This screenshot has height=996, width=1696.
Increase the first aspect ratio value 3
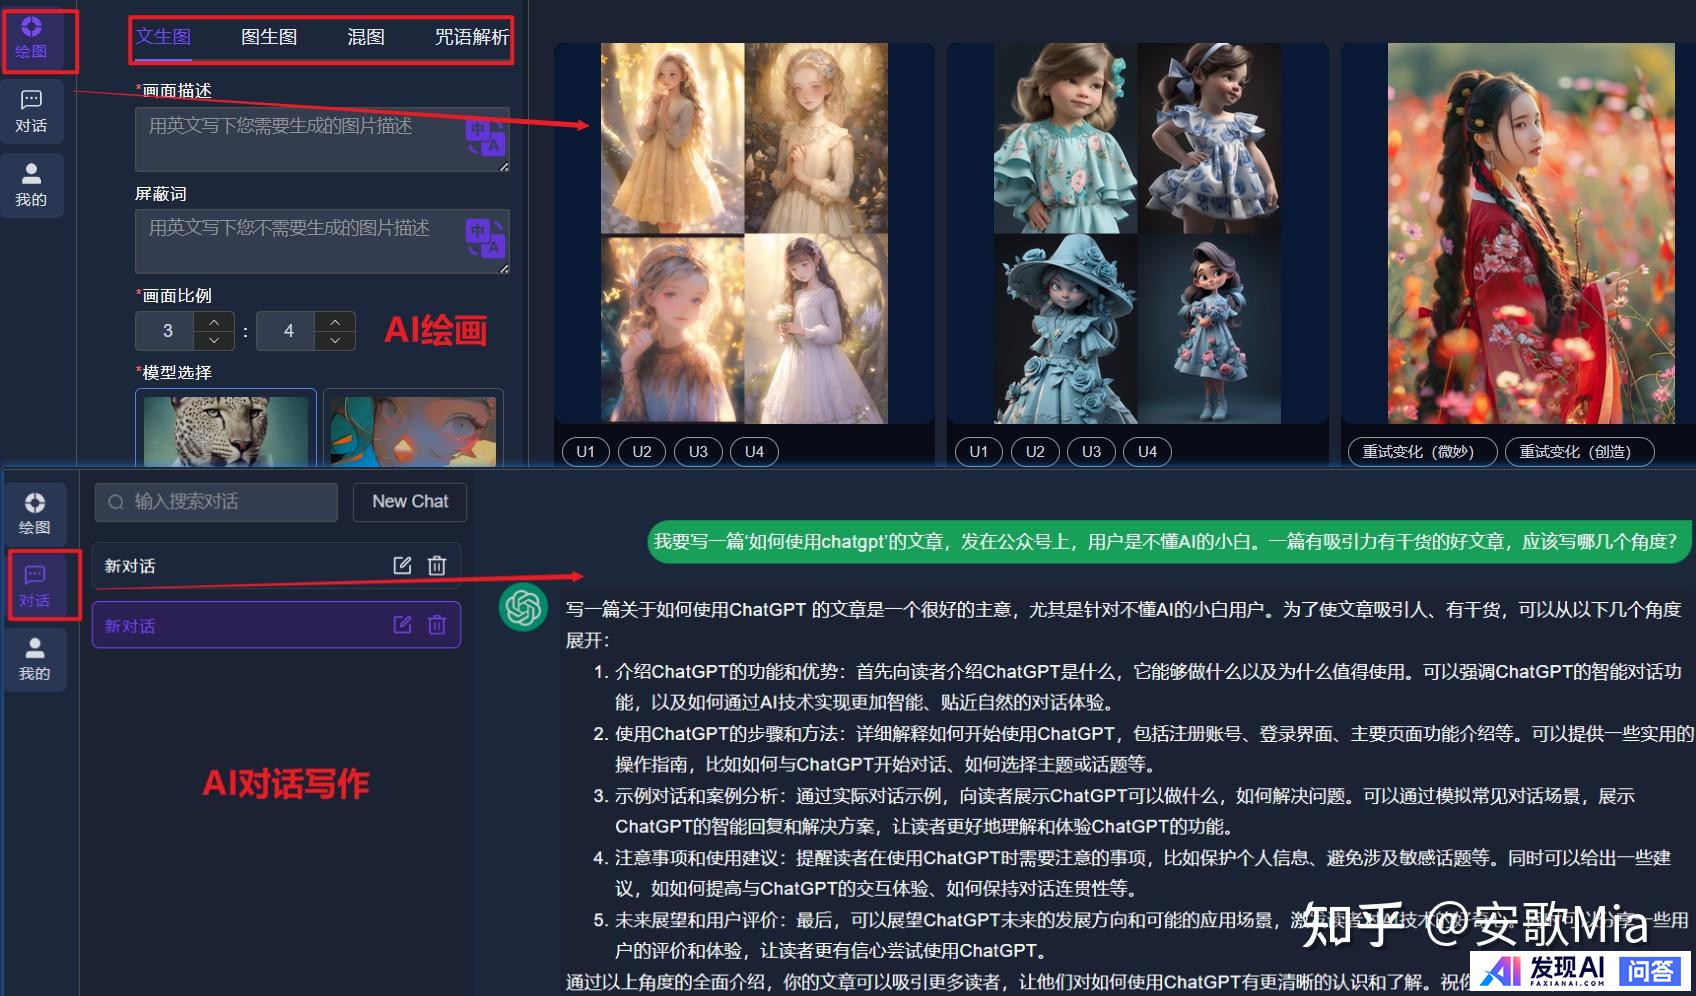point(214,322)
